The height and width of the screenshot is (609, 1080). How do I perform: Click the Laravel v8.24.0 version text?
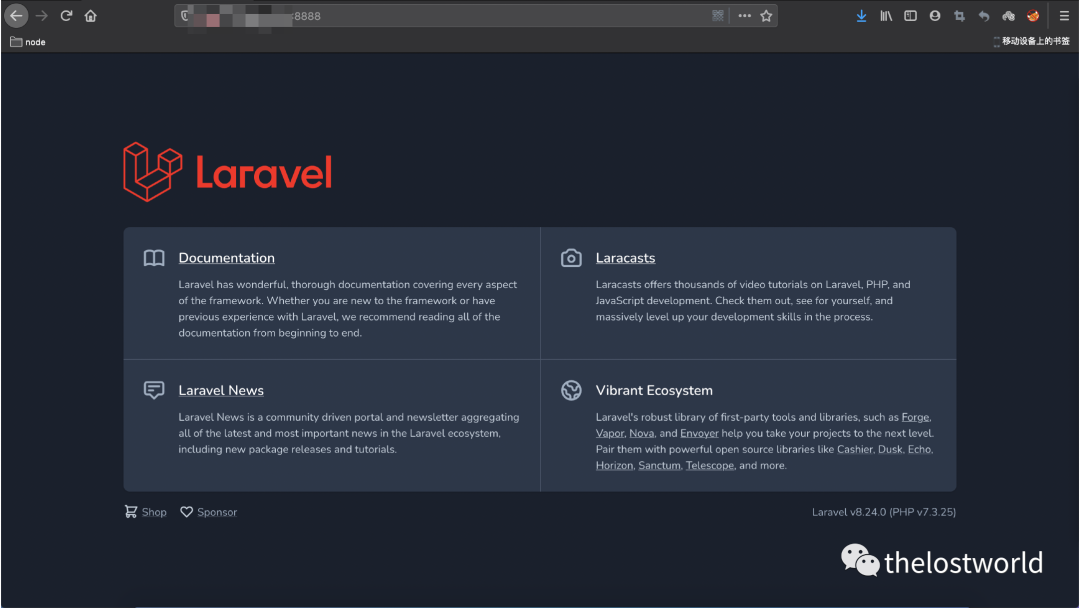[884, 512]
